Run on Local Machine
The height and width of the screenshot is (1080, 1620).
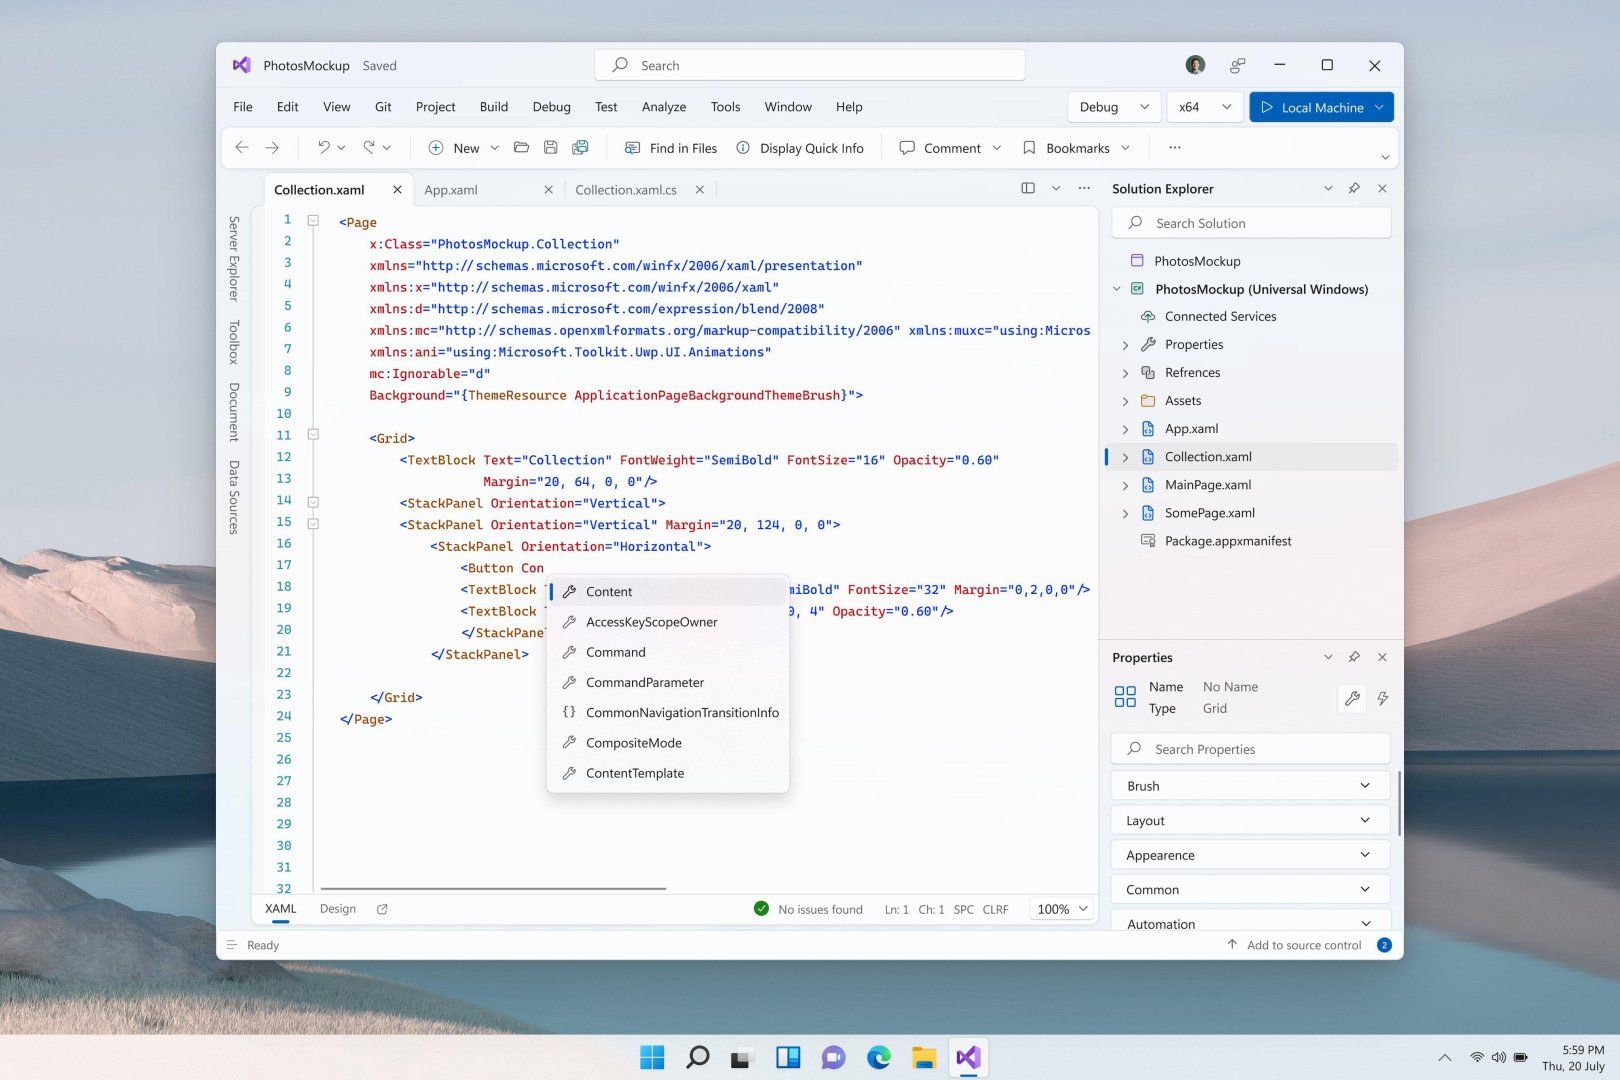coord(1312,107)
